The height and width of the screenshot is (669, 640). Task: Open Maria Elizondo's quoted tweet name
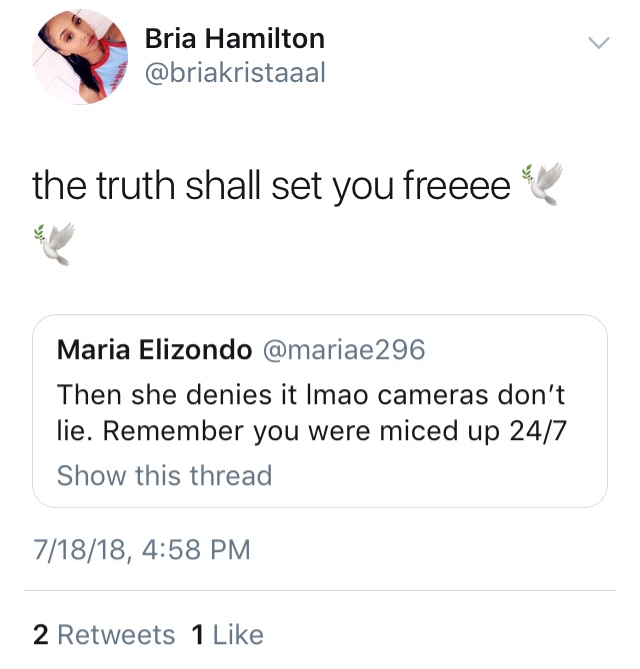(154, 350)
